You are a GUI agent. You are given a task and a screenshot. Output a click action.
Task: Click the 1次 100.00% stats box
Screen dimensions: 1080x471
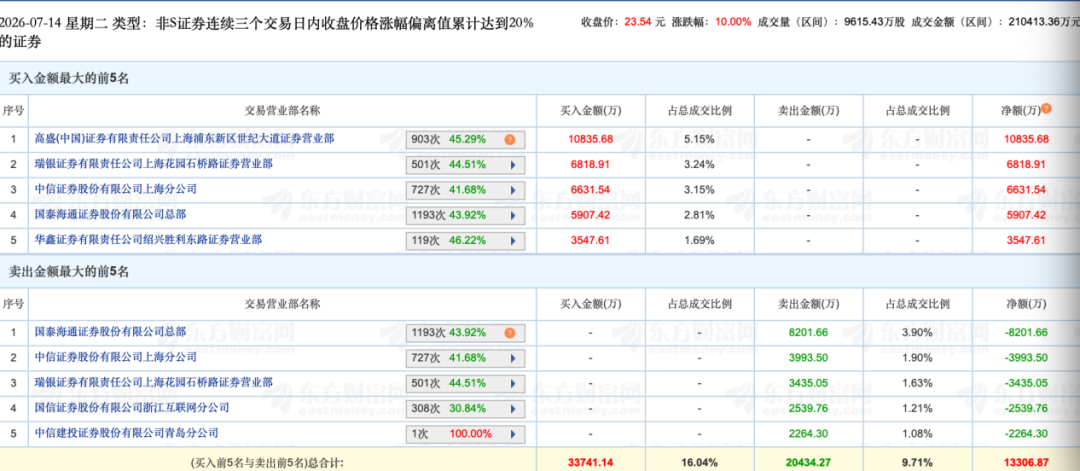[x=466, y=435]
